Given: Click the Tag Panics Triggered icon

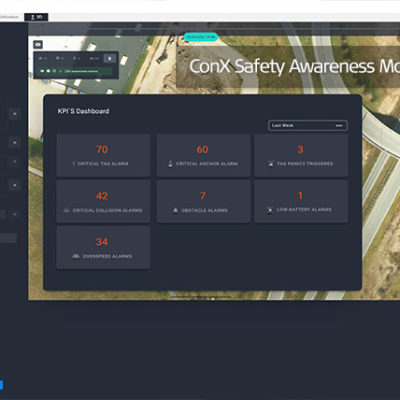Looking at the screenshot, I should tap(271, 164).
